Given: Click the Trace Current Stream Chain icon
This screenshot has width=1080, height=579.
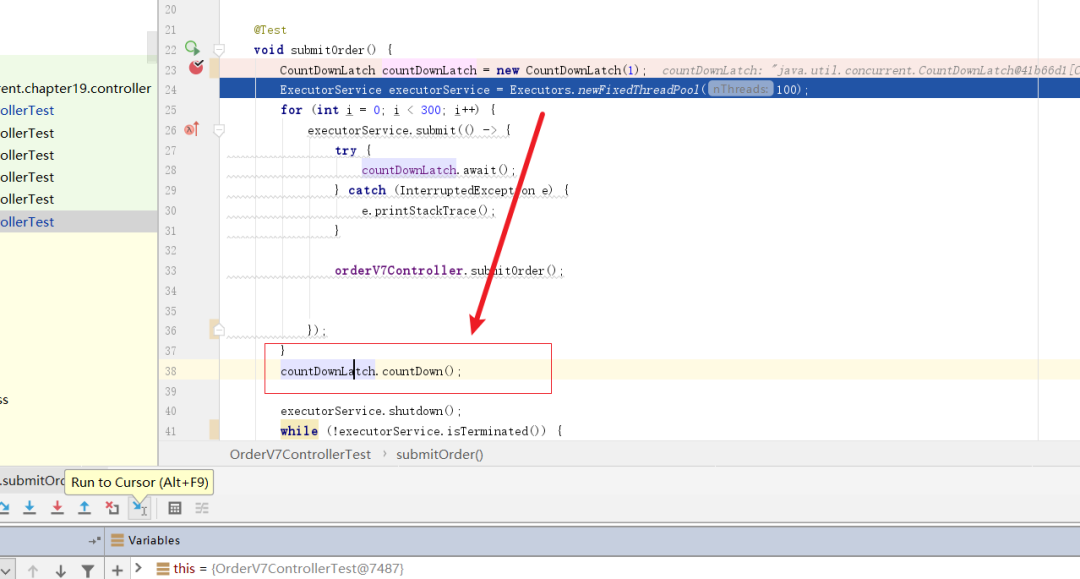Looking at the screenshot, I should tap(202, 508).
